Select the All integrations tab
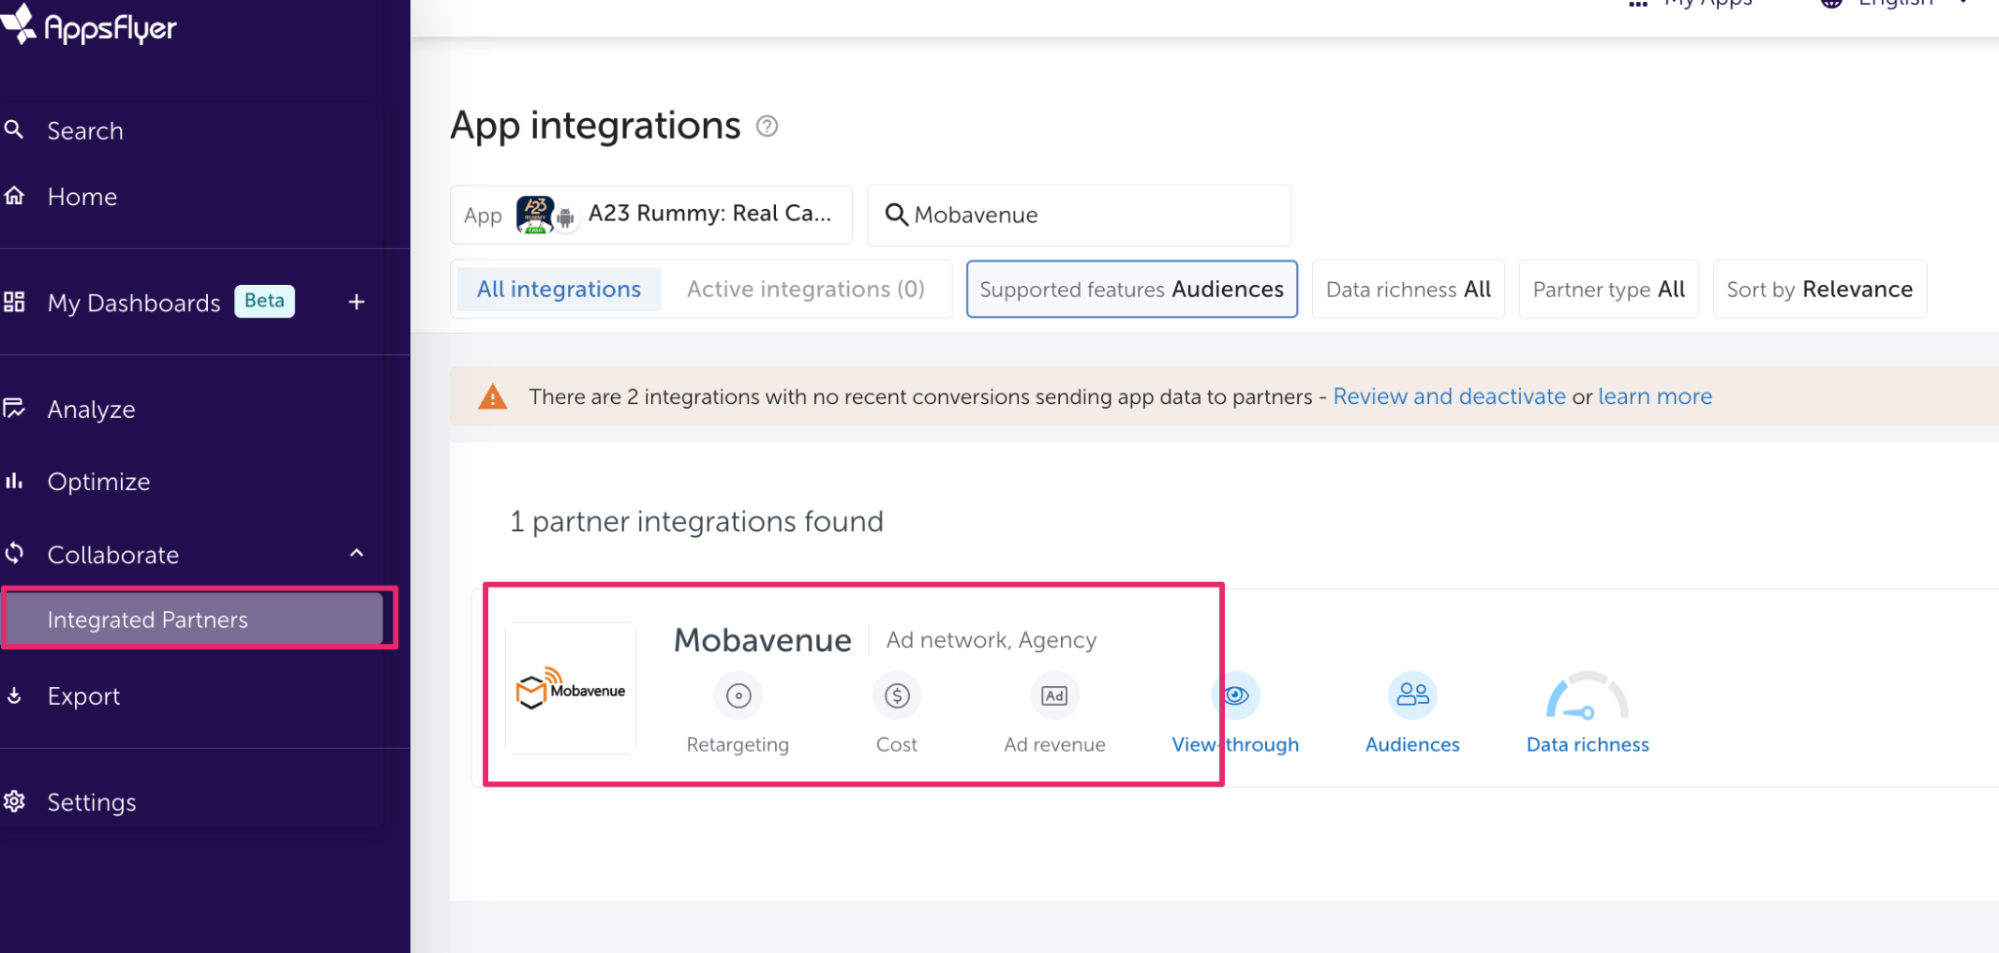1999x953 pixels. [558, 290]
